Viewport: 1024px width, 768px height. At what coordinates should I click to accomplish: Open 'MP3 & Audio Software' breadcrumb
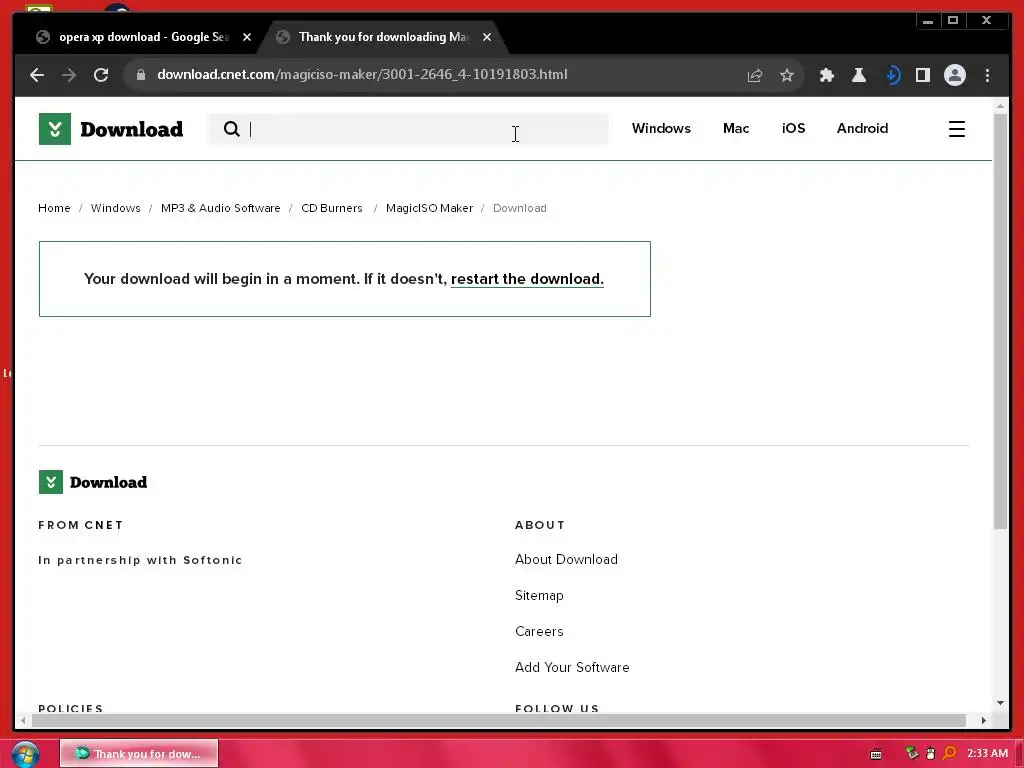click(x=221, y=208)
